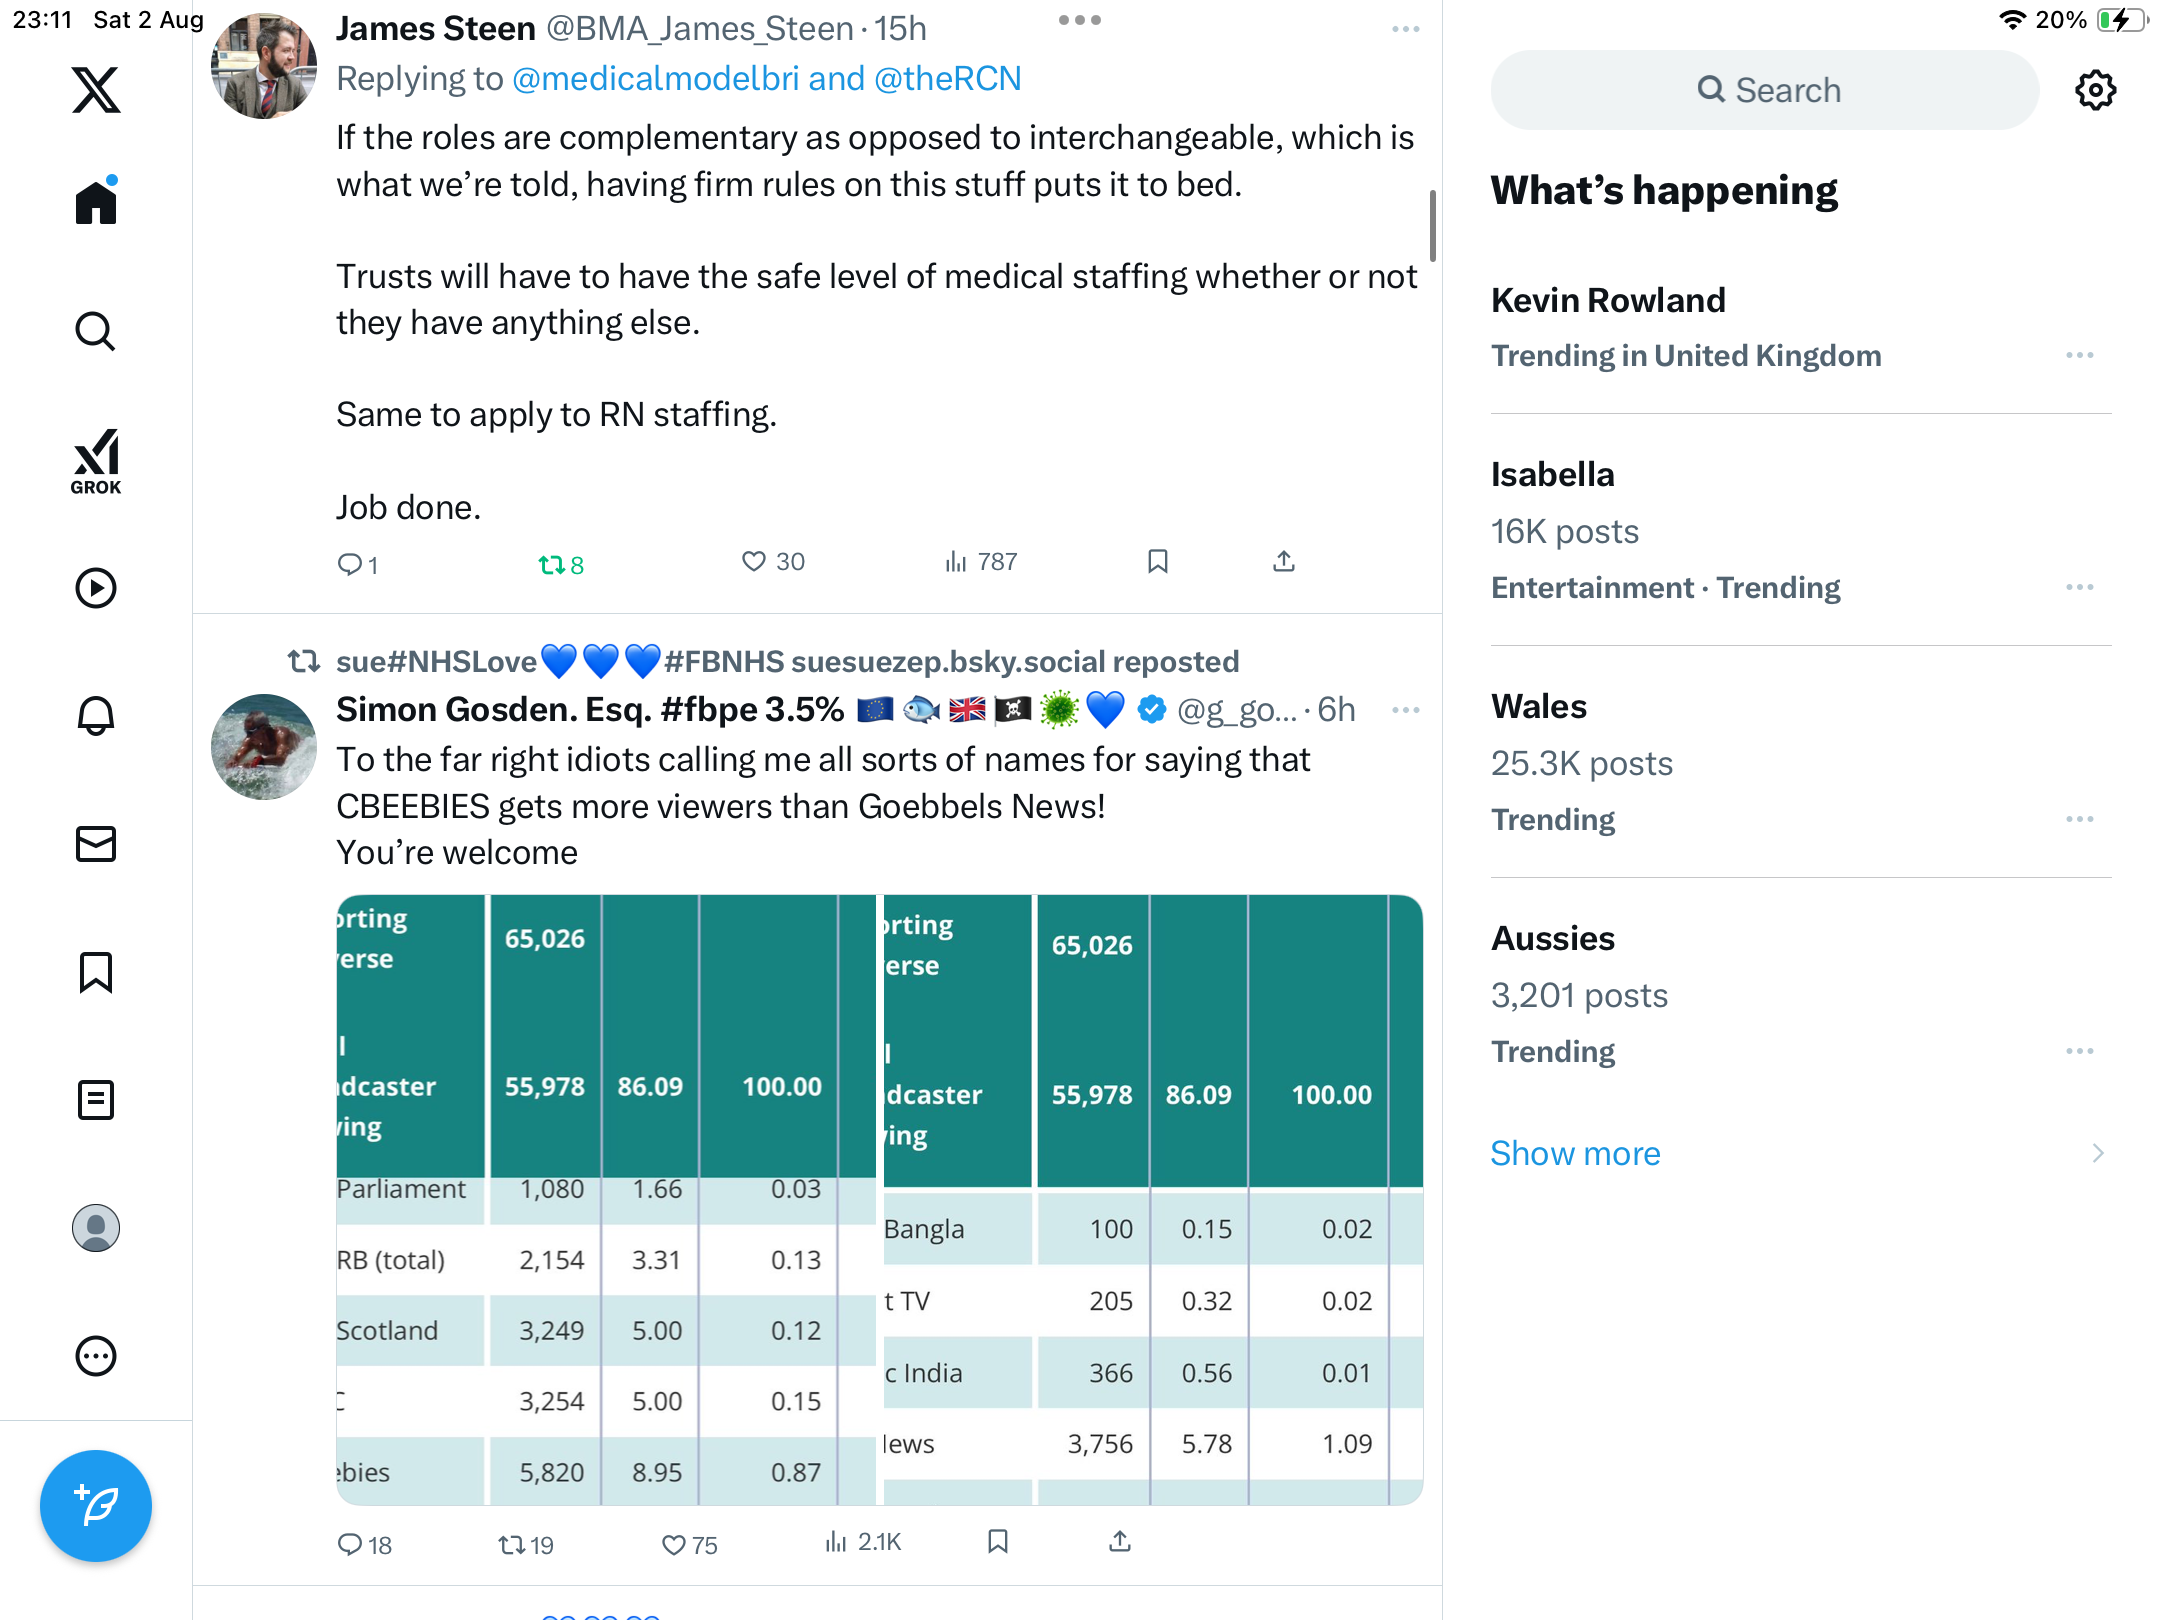Go to the Home timeline
This screenshot has height=1620, width=2160.
pos(96,203)
